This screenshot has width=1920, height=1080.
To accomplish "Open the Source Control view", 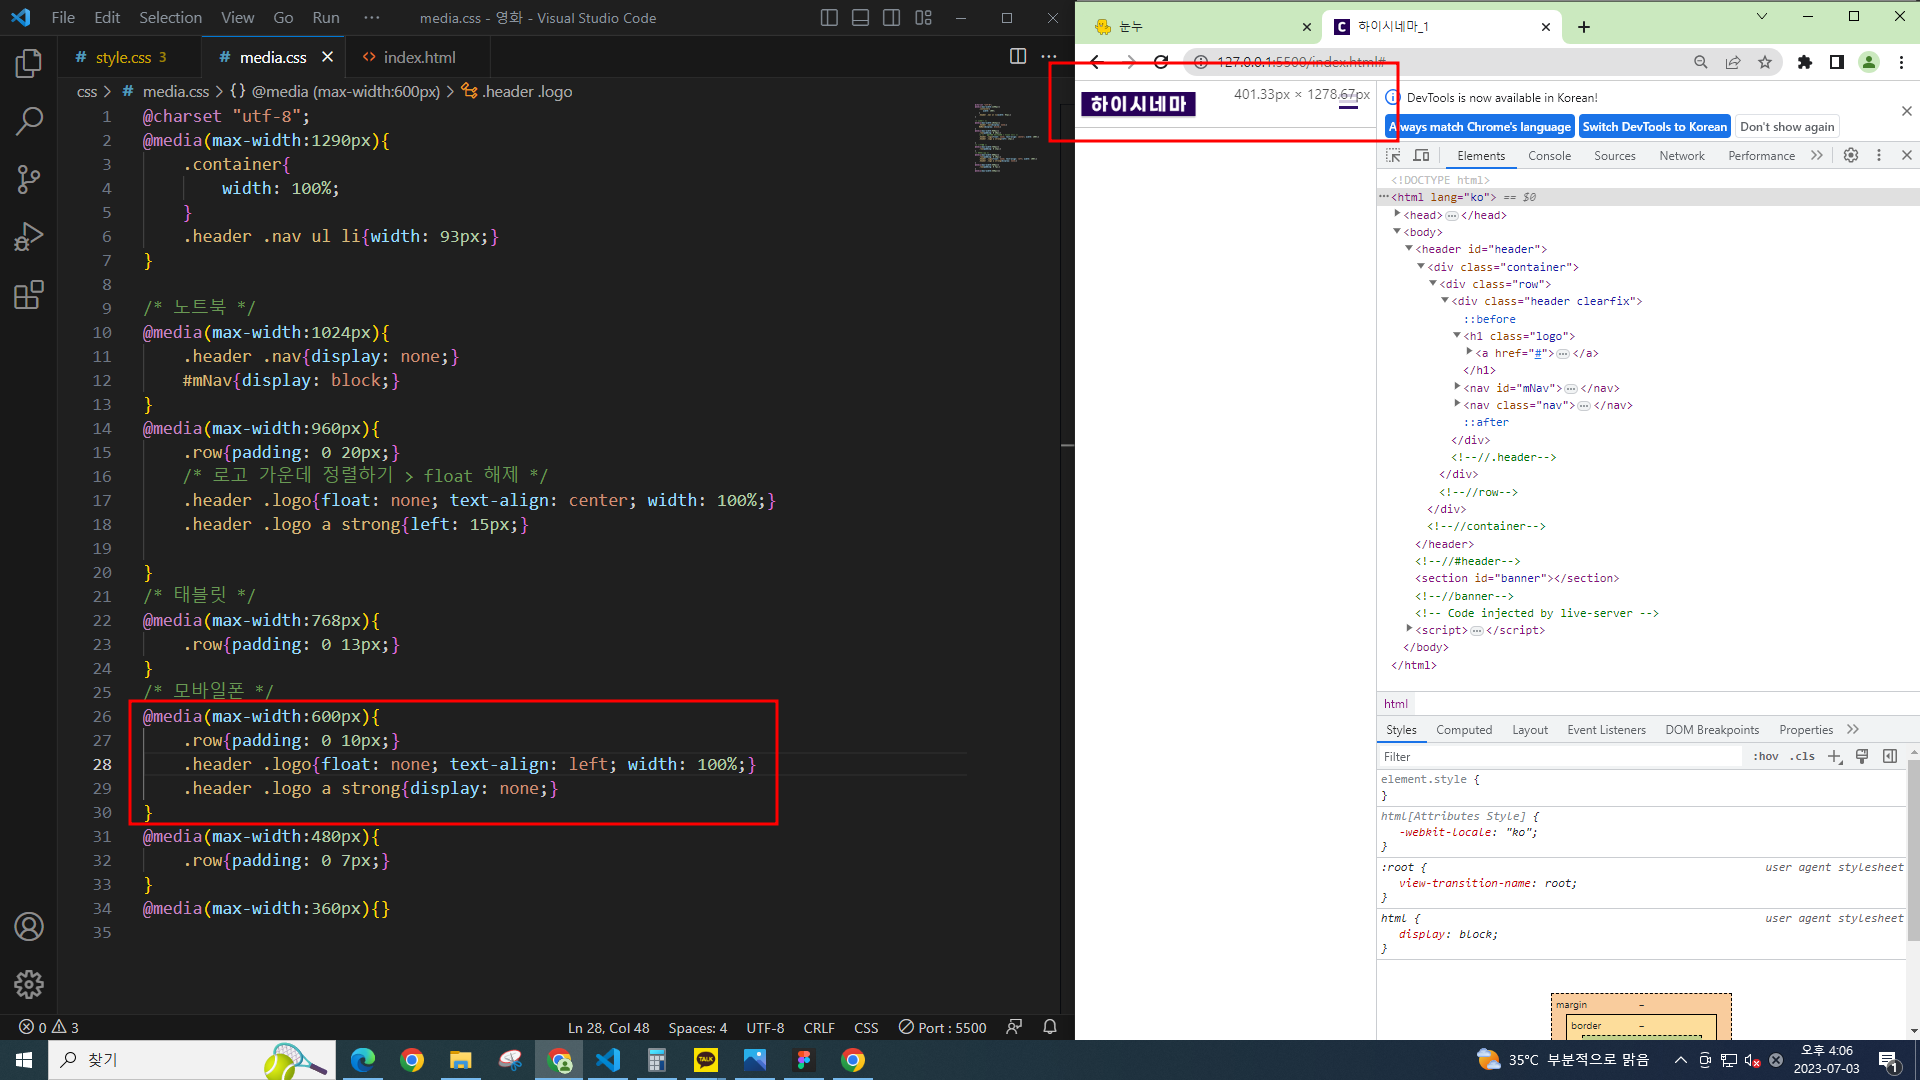I will (x=29, y=180).
